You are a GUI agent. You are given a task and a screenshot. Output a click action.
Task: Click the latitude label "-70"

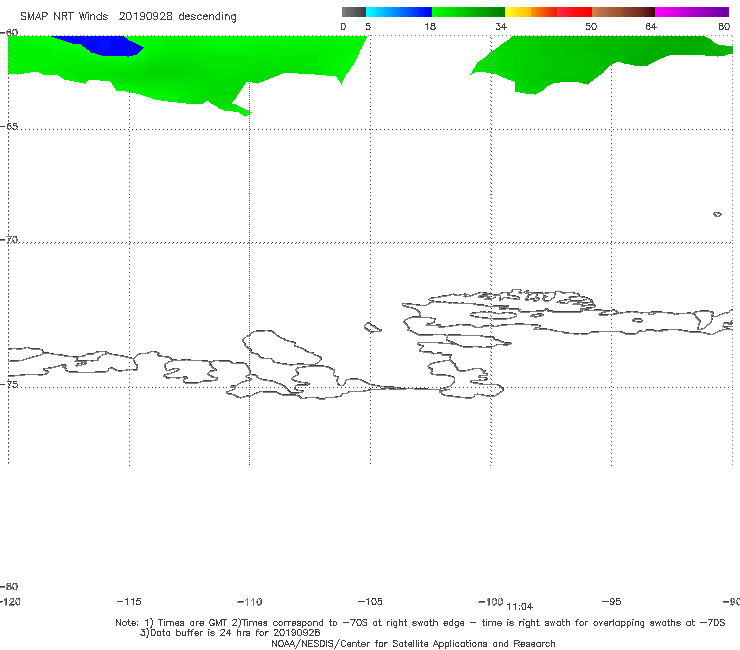point(9,240)
